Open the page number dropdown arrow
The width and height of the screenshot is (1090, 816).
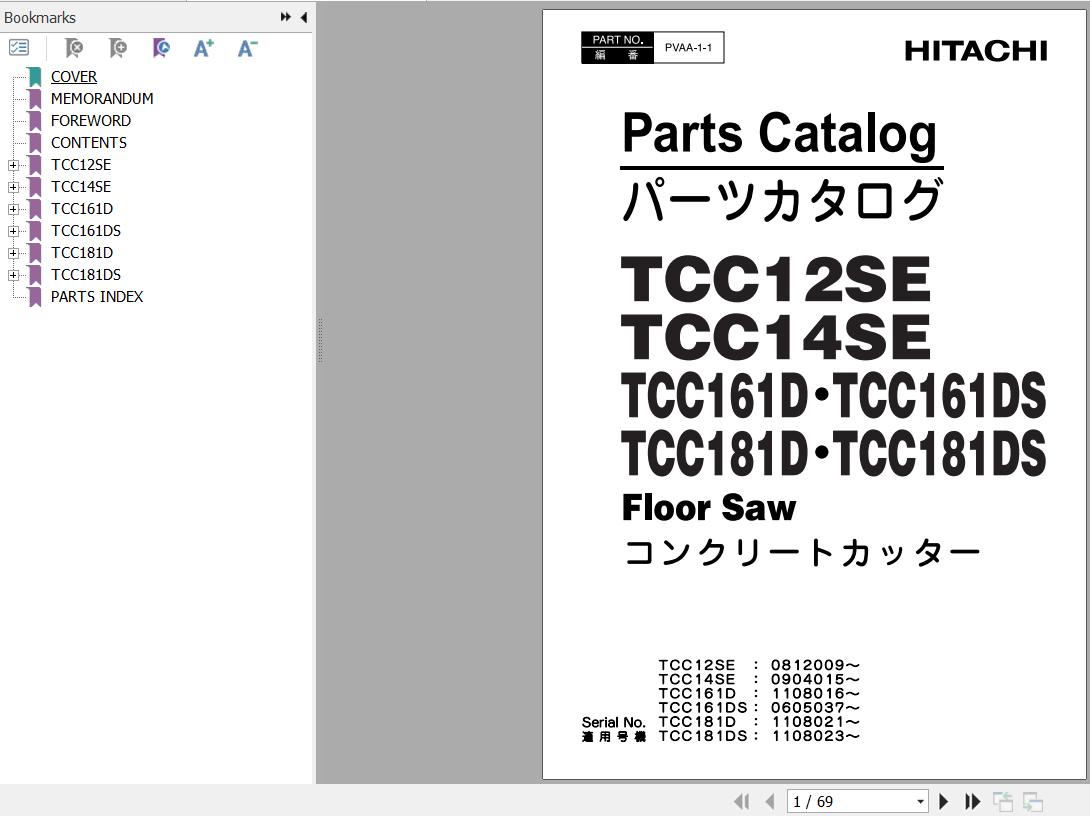pos(920,802)
